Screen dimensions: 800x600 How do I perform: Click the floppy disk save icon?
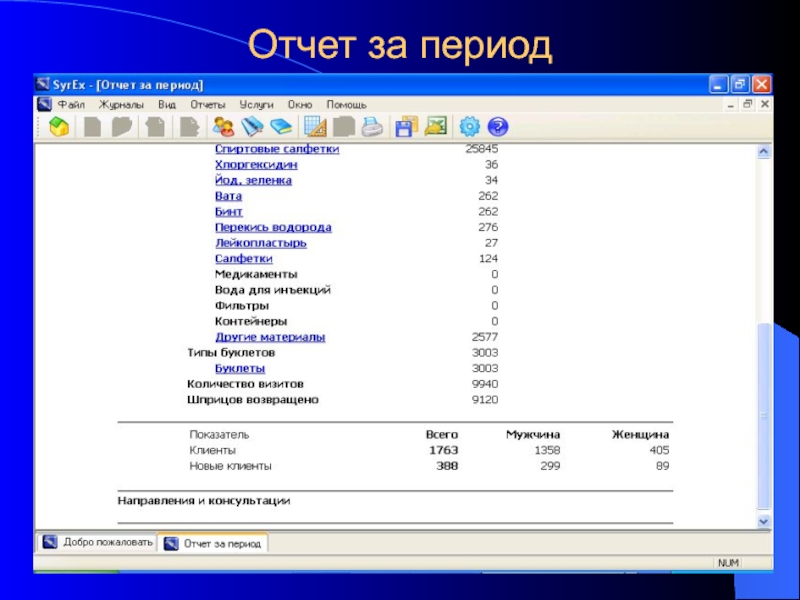[406, 127]
